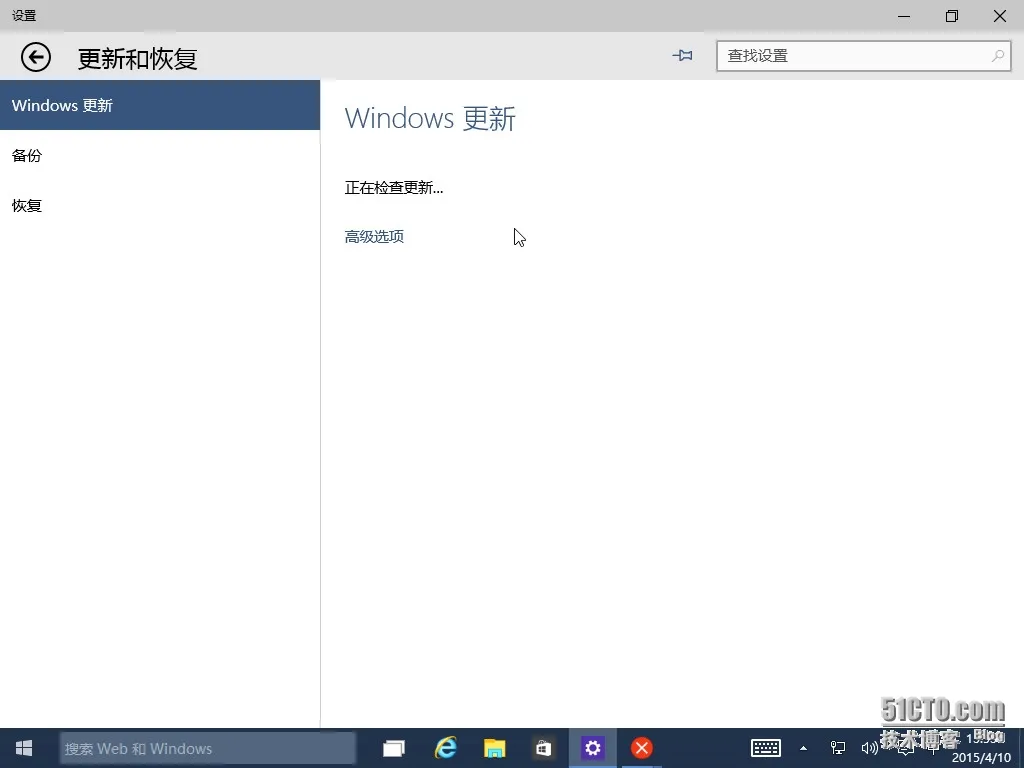Image resolution: width=1024 pixels, height=768 pixels.
Task: Launch Internet Explorer from the taskbar
Action: (x=445, y=748)
